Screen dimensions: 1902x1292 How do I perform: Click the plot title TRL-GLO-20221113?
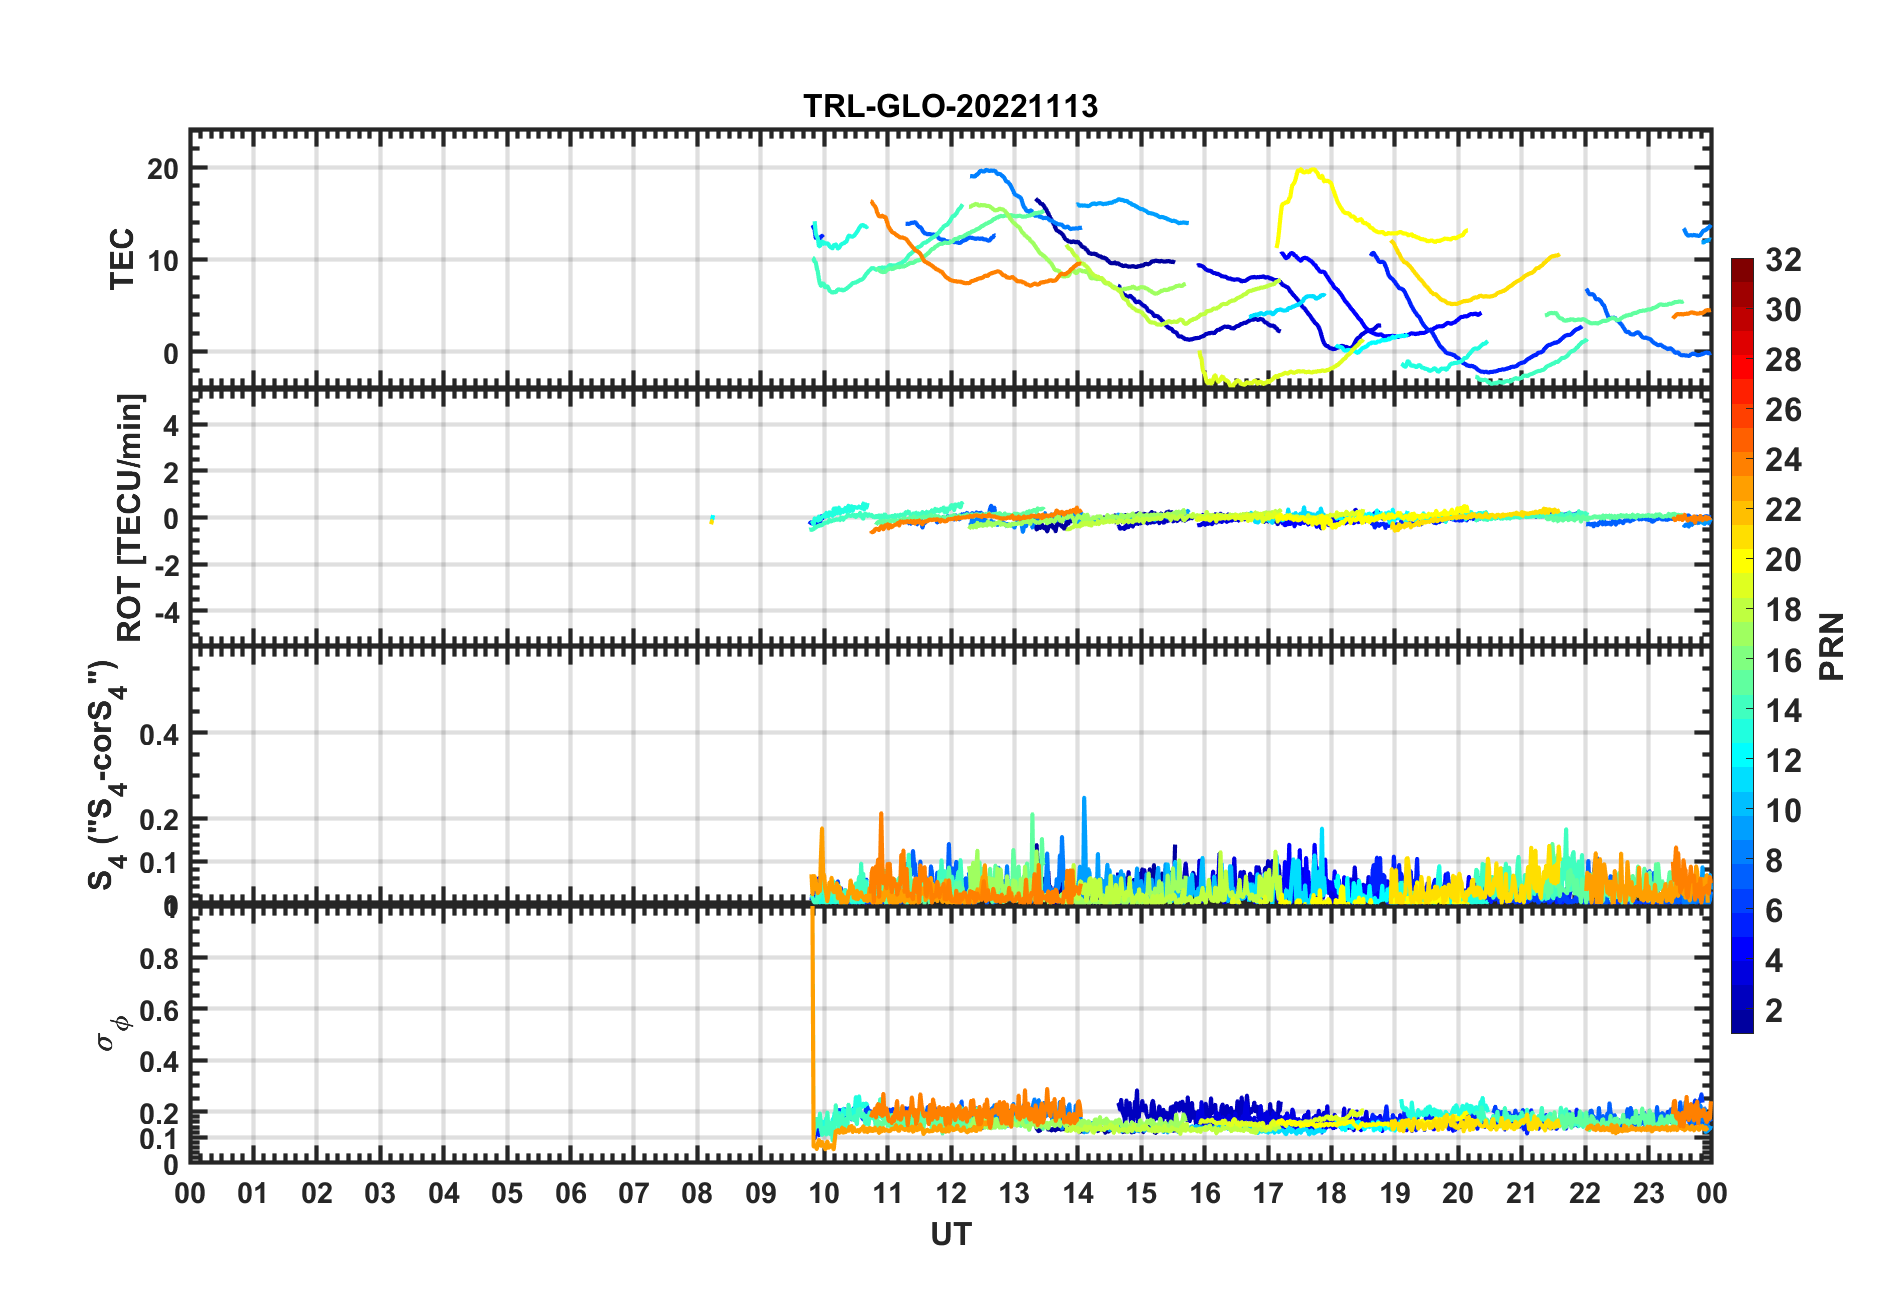950,106
